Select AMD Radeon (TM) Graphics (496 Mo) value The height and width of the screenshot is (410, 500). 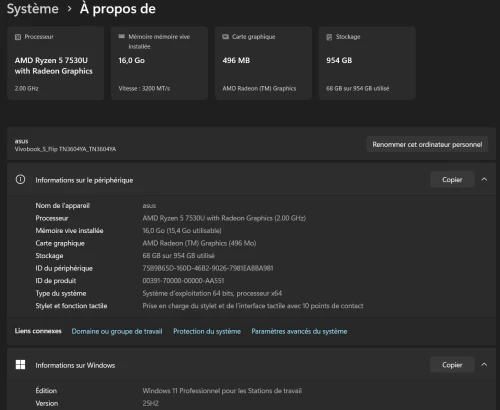(x=199, y=243)
